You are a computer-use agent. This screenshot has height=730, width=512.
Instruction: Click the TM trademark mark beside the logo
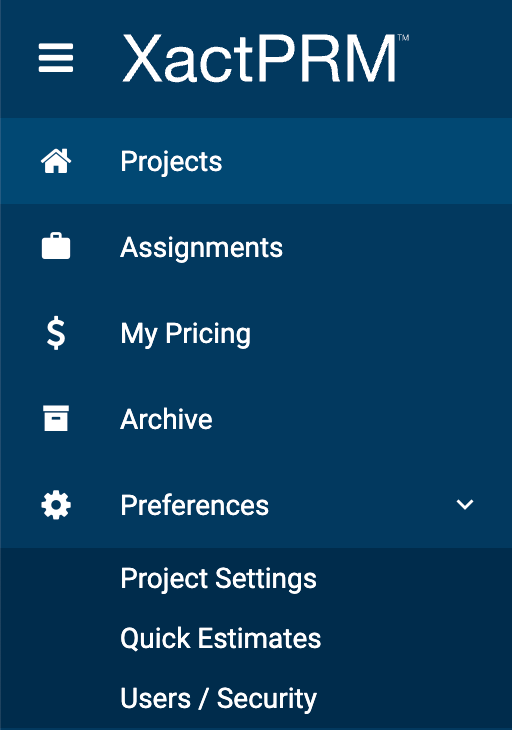click(403, 38)
